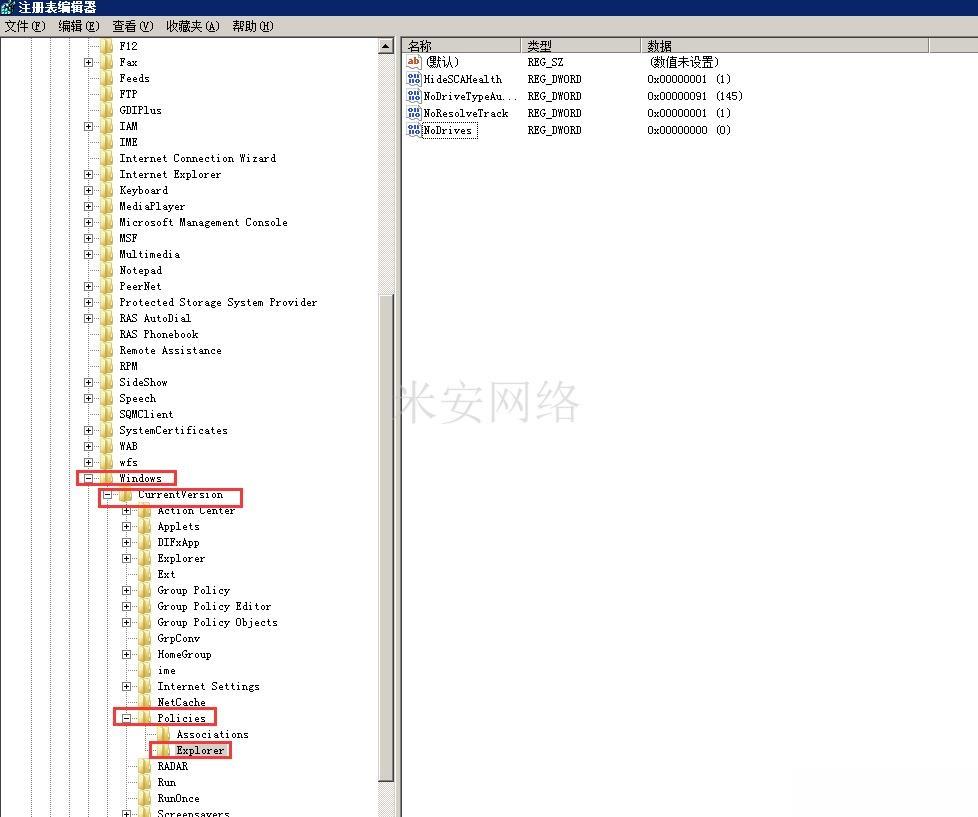Viewport: 978px width, 817px height.
Task: Select the Run folder icon
Action: click(145, 782)
